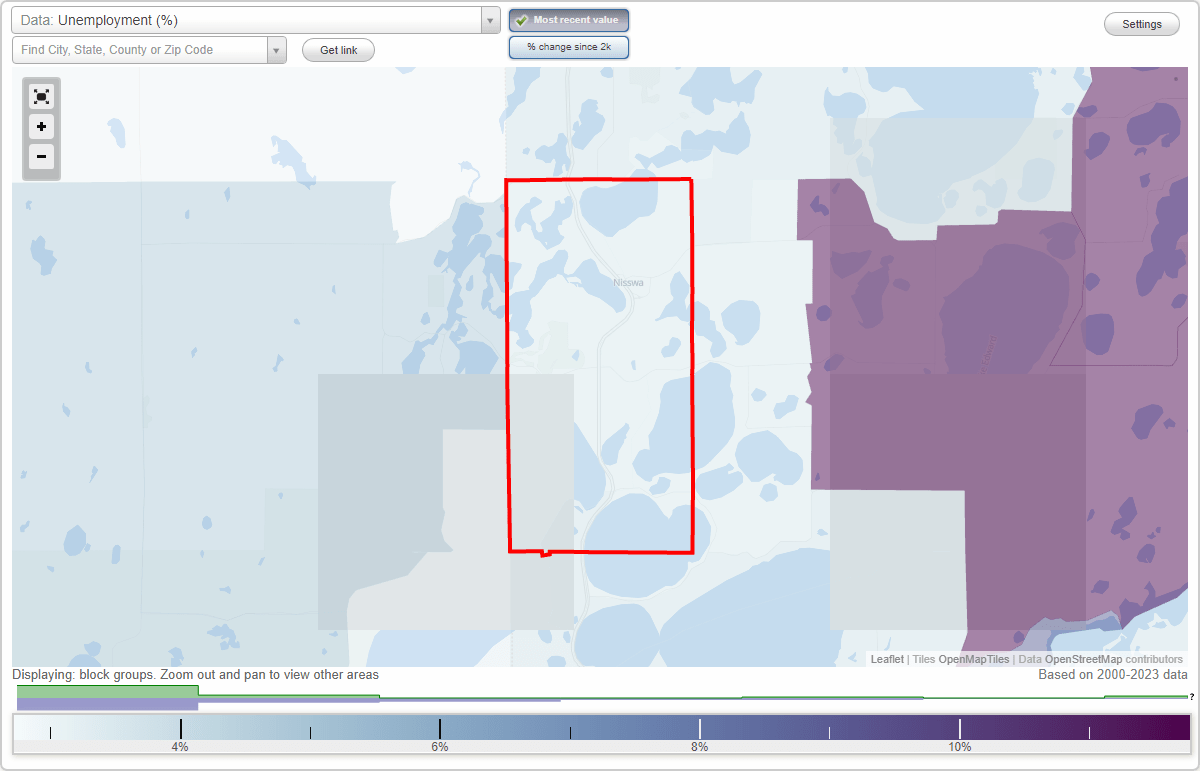Enable the Most recent value display
Image resolution: width=1200 pixels, height=771 pixels.
click(568, 19)
